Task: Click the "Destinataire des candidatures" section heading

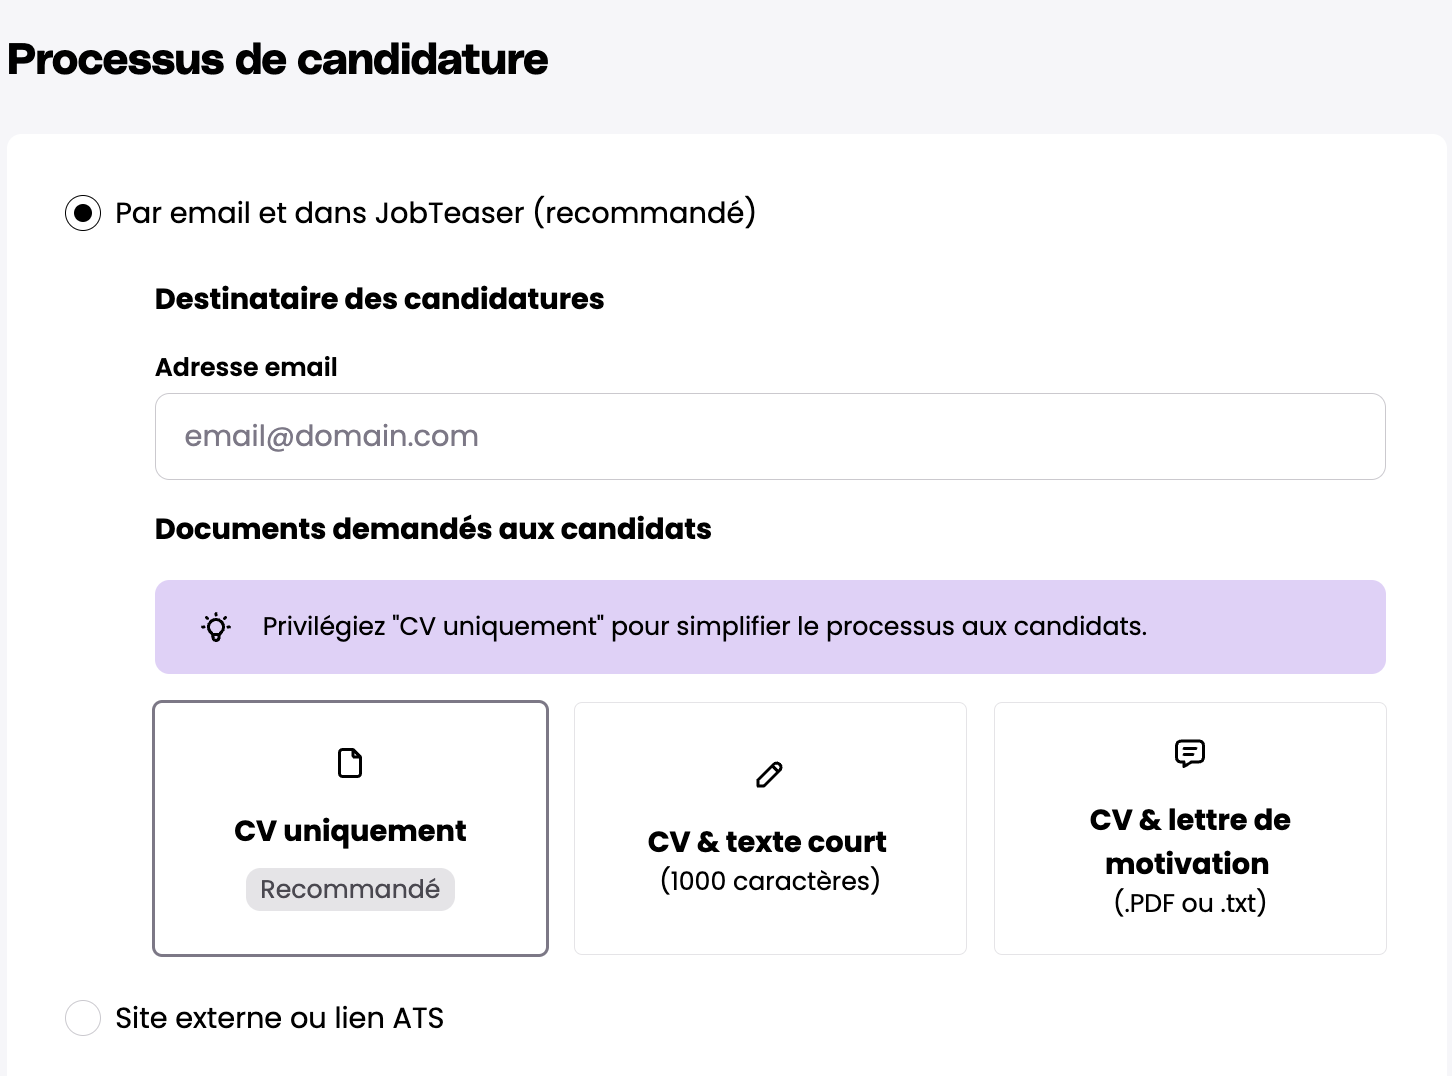Action: [x=379, y=299]
